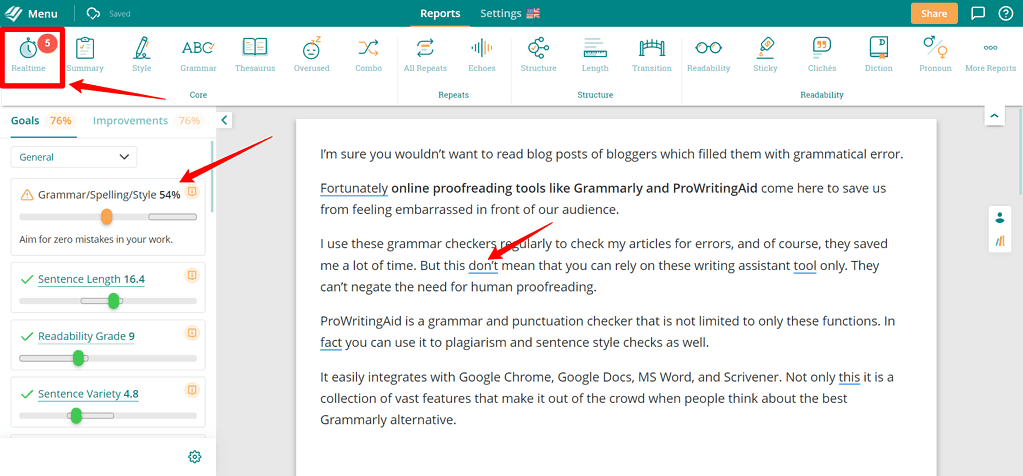Click the orange Share button
This screenshot has height=476, width=1023.
pos(933,14)
